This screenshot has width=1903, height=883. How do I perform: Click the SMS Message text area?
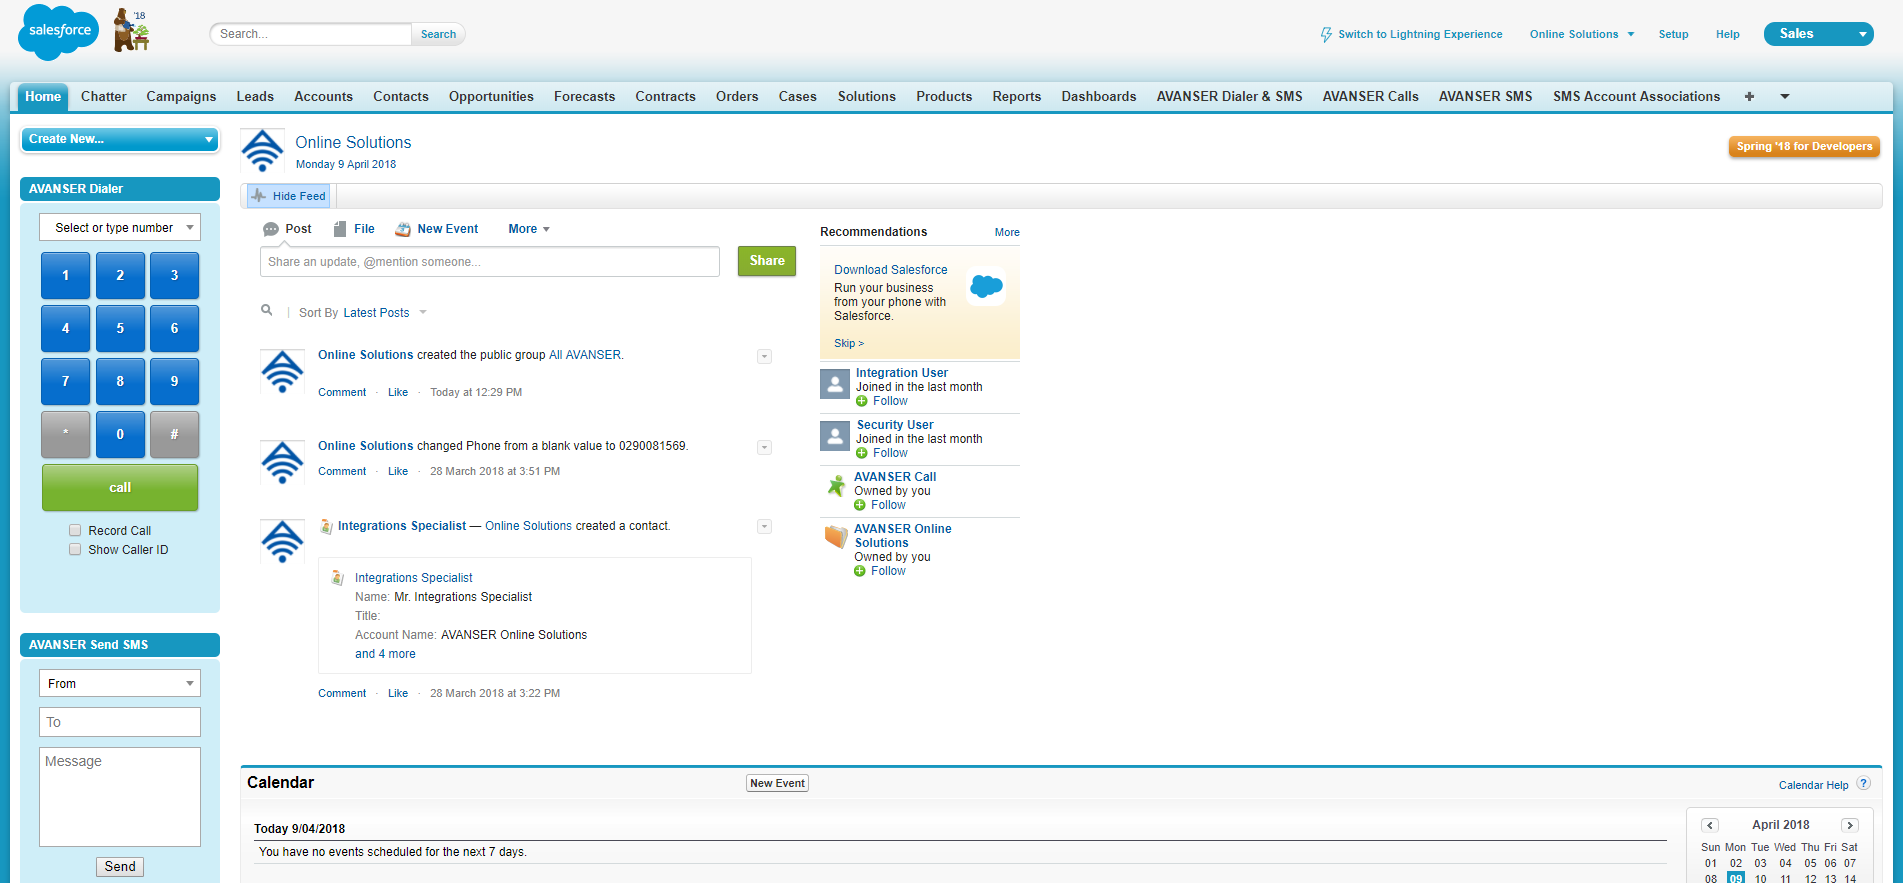pyautogui.click(x=120, y=797)
